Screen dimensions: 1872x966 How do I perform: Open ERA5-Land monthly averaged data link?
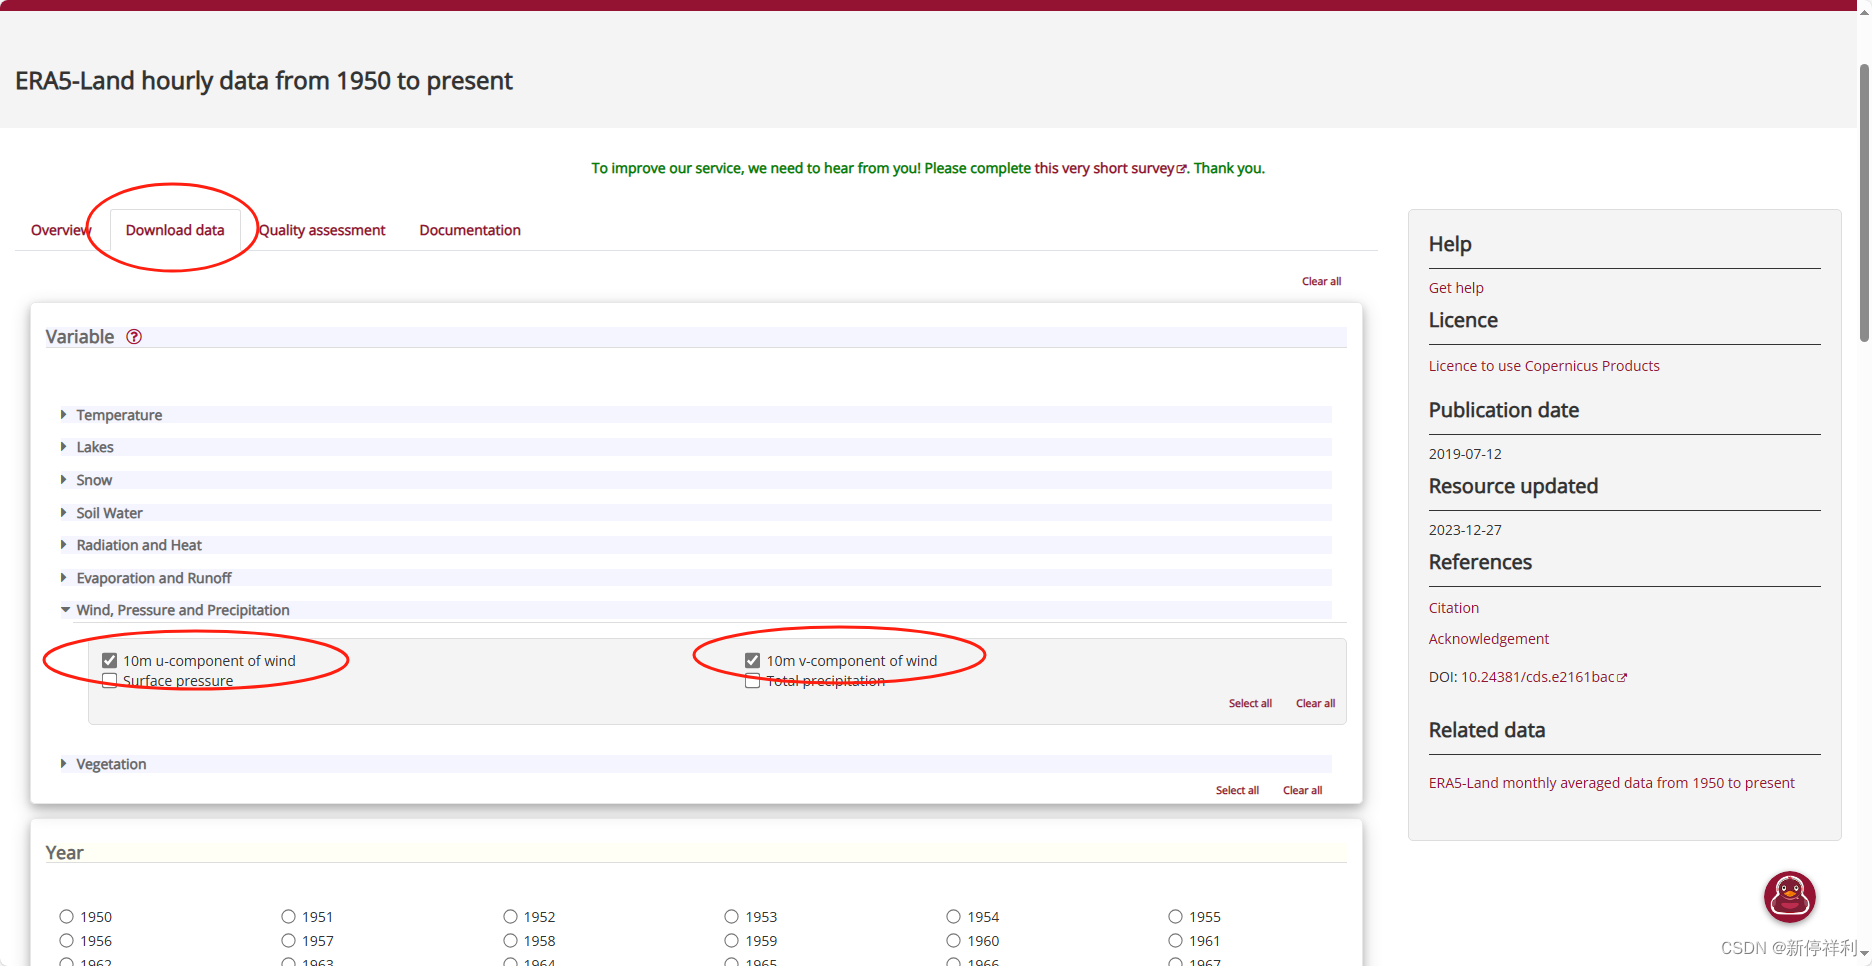point(1611,783)
